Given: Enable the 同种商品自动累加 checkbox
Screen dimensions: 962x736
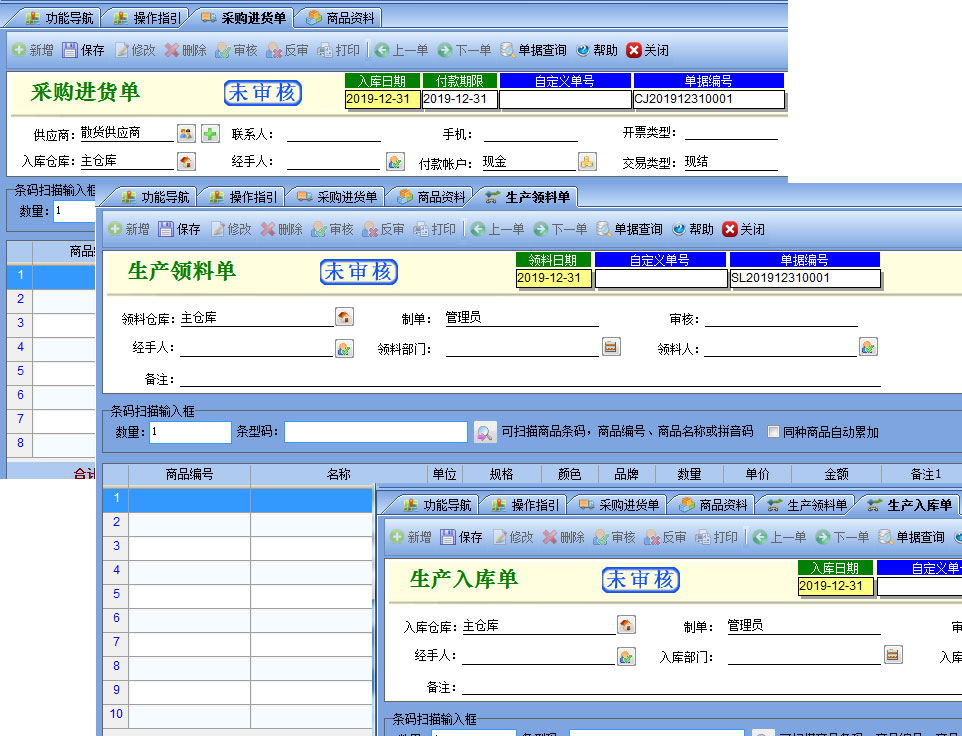Looking at the screenshot, I should click(773, 432).
